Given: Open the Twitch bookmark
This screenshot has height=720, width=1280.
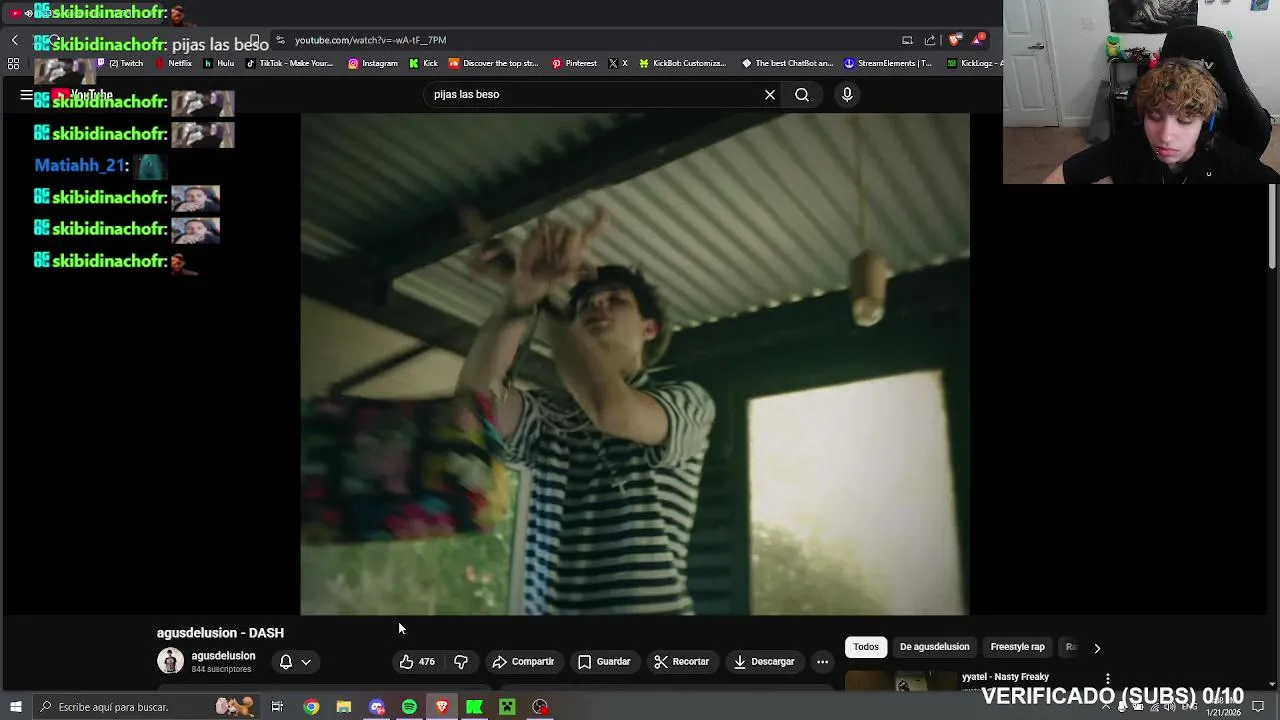Looking at the screenshot, I should pyautogui.click(x=121, y=63).
